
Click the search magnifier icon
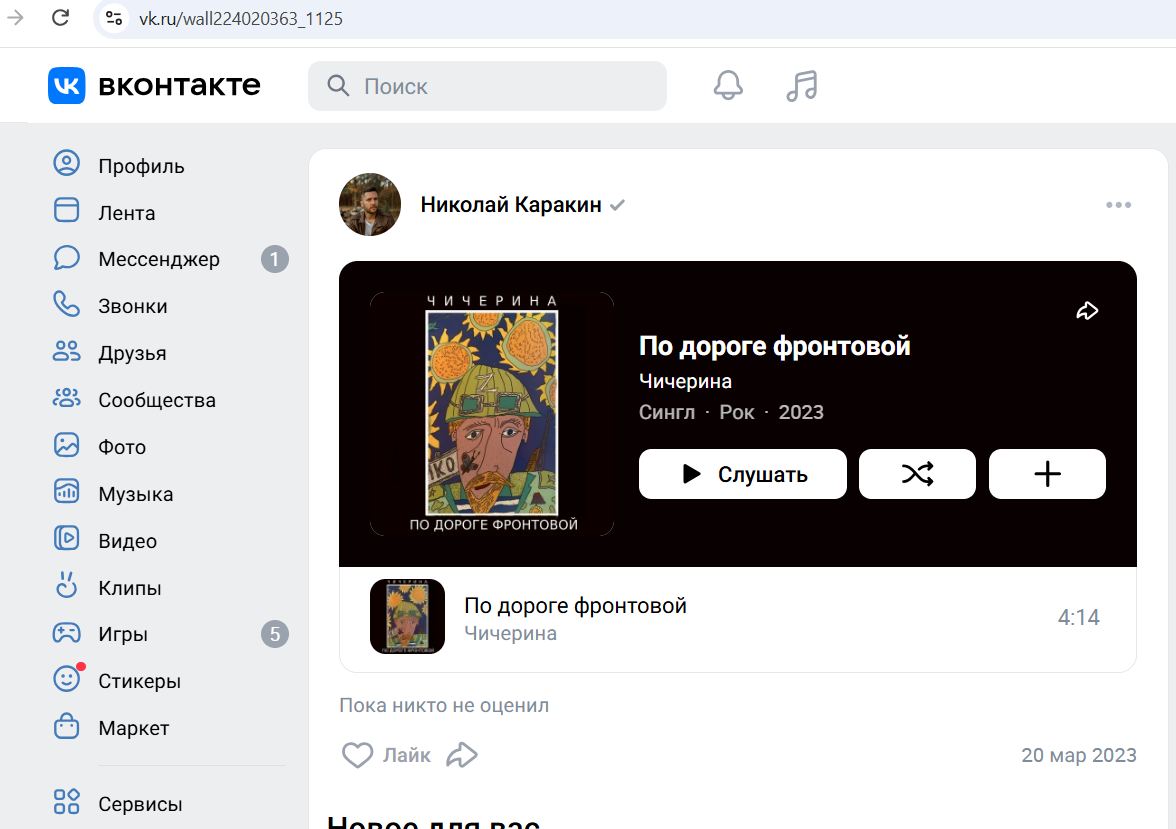pyautogui.click(x=338, y=86)
